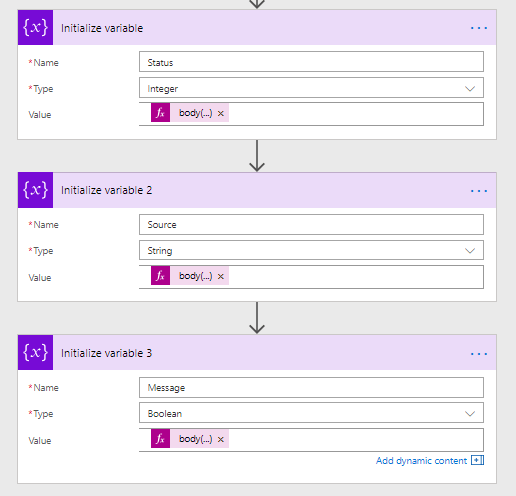This screenshot has height=496, width=516.
Task: Open the ellipsis menu for Initialize variable 2
Action: coord(479,191)
